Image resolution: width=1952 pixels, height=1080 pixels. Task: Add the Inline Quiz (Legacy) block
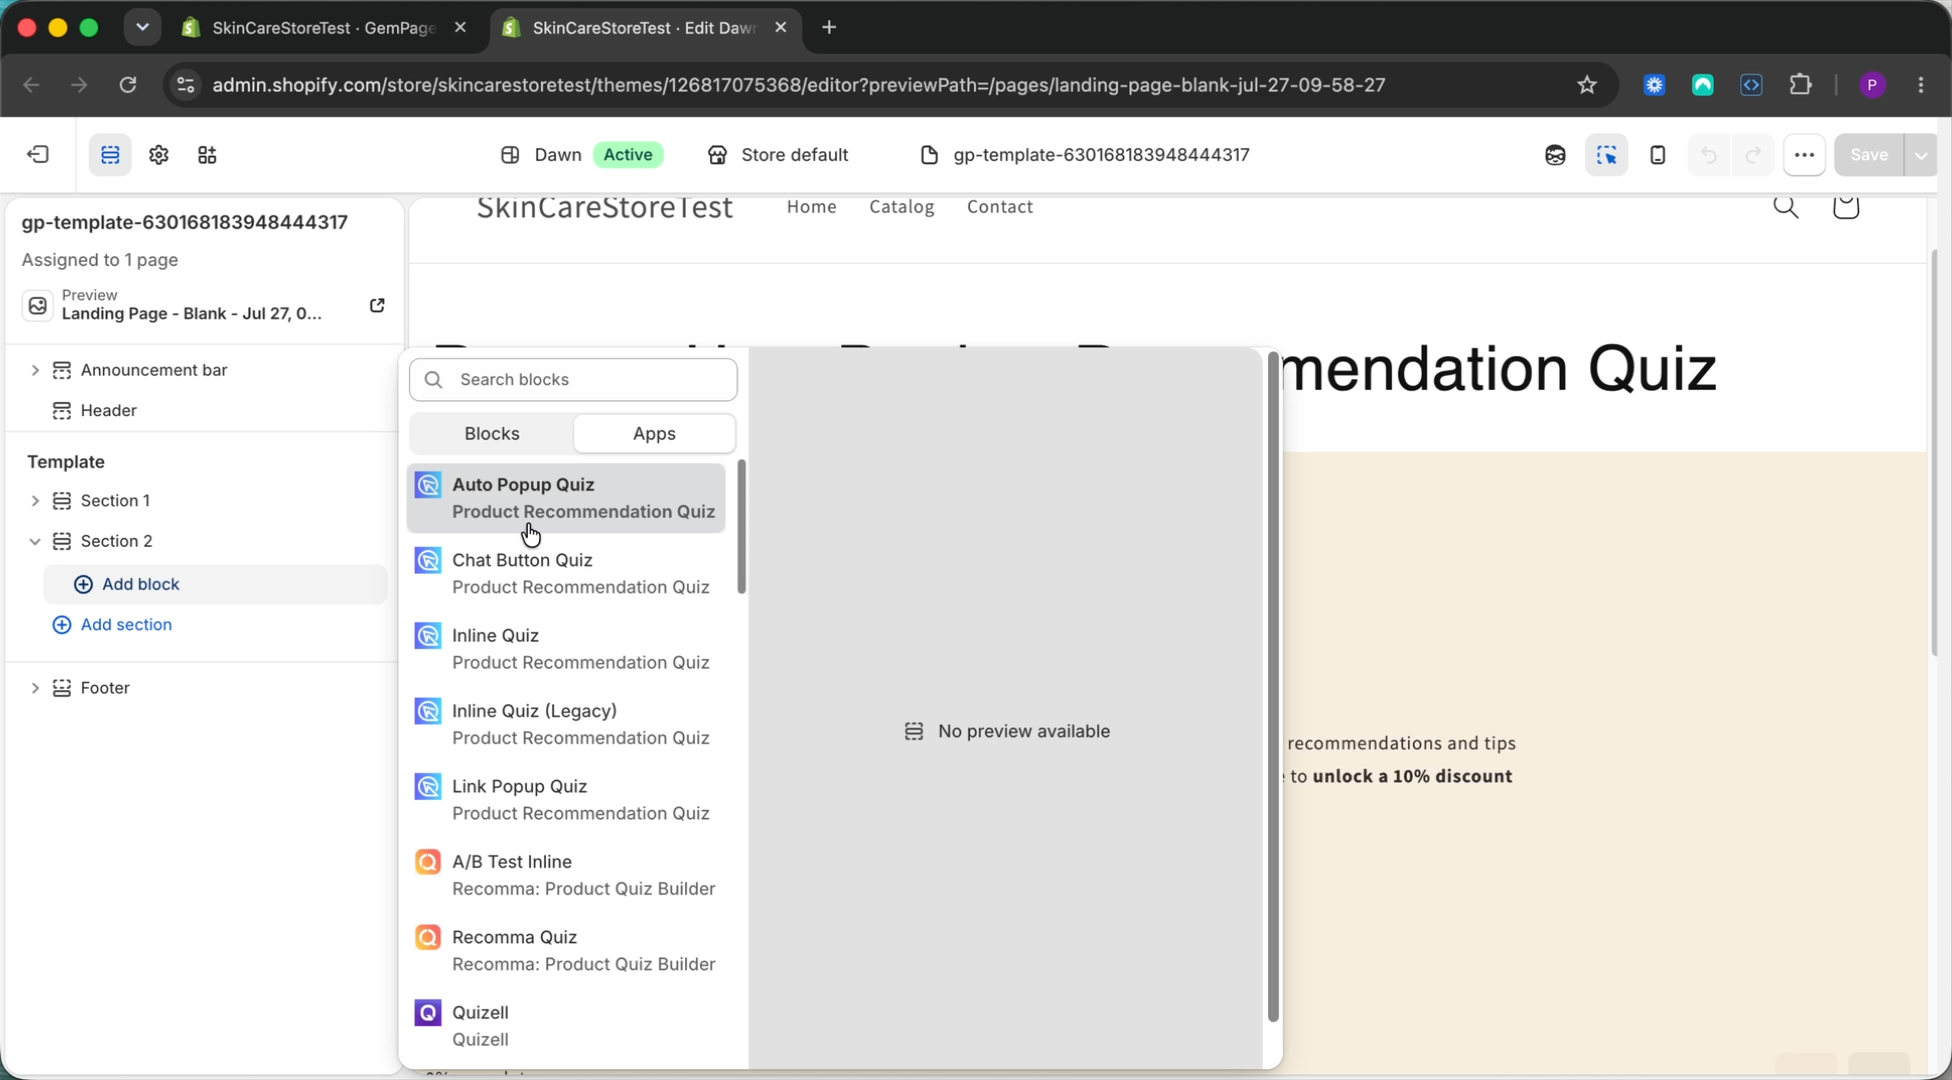[x=566, y=725]
